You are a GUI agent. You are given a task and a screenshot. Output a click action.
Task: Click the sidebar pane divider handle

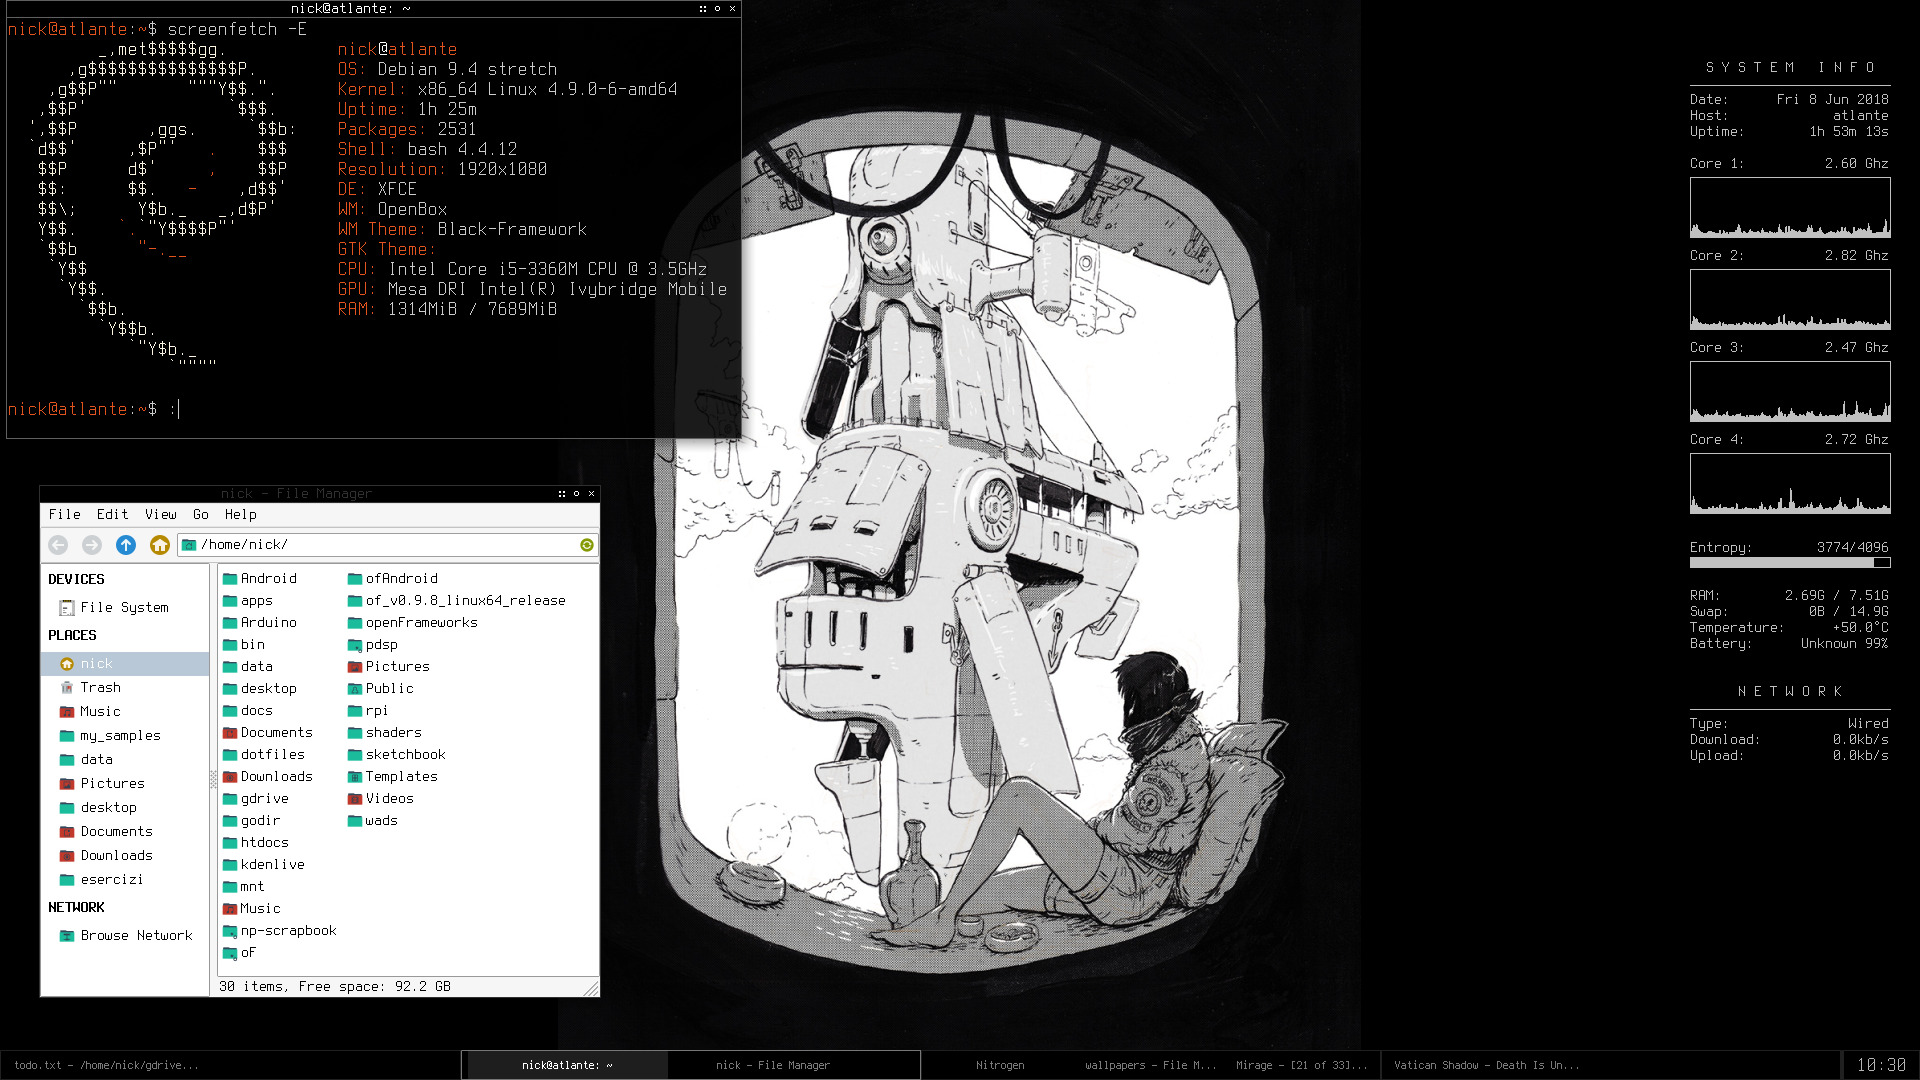(213, 780)
